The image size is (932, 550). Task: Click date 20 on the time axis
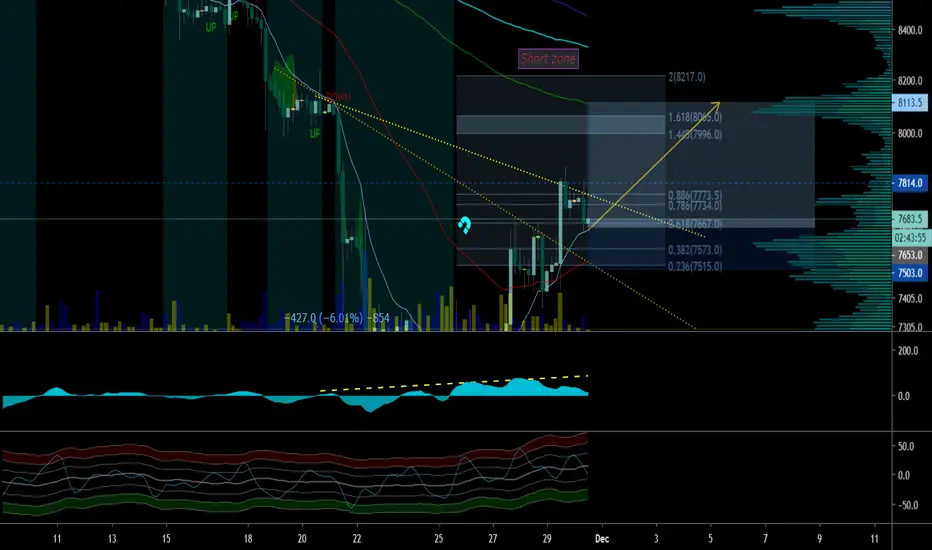[302, 539]
